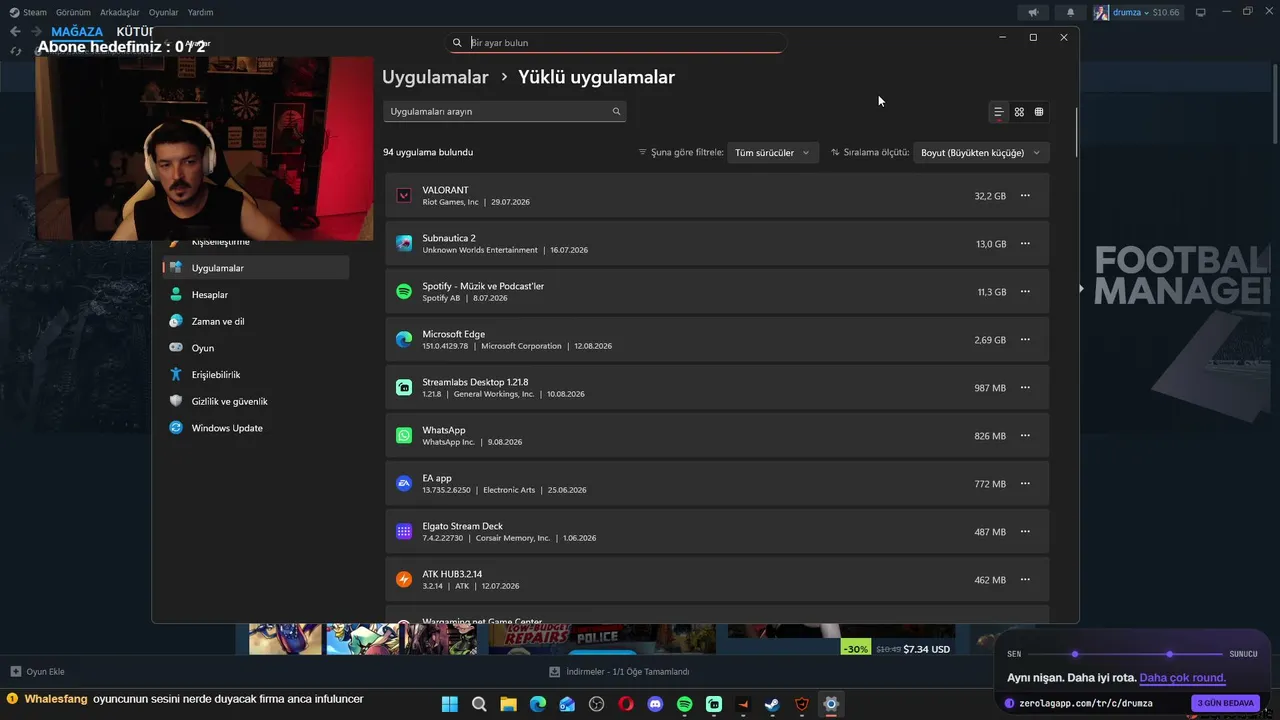Open the Yardım menu in Steam
This screenshot has height=720, width=1280.
tap(200, 13)
